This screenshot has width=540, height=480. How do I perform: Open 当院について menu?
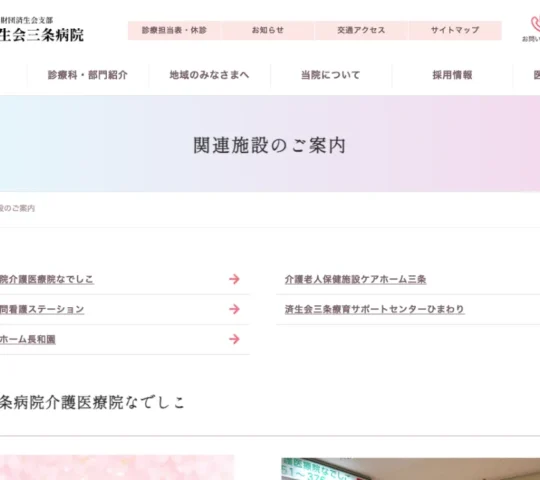pyautogui.click(x=331, y=75)
